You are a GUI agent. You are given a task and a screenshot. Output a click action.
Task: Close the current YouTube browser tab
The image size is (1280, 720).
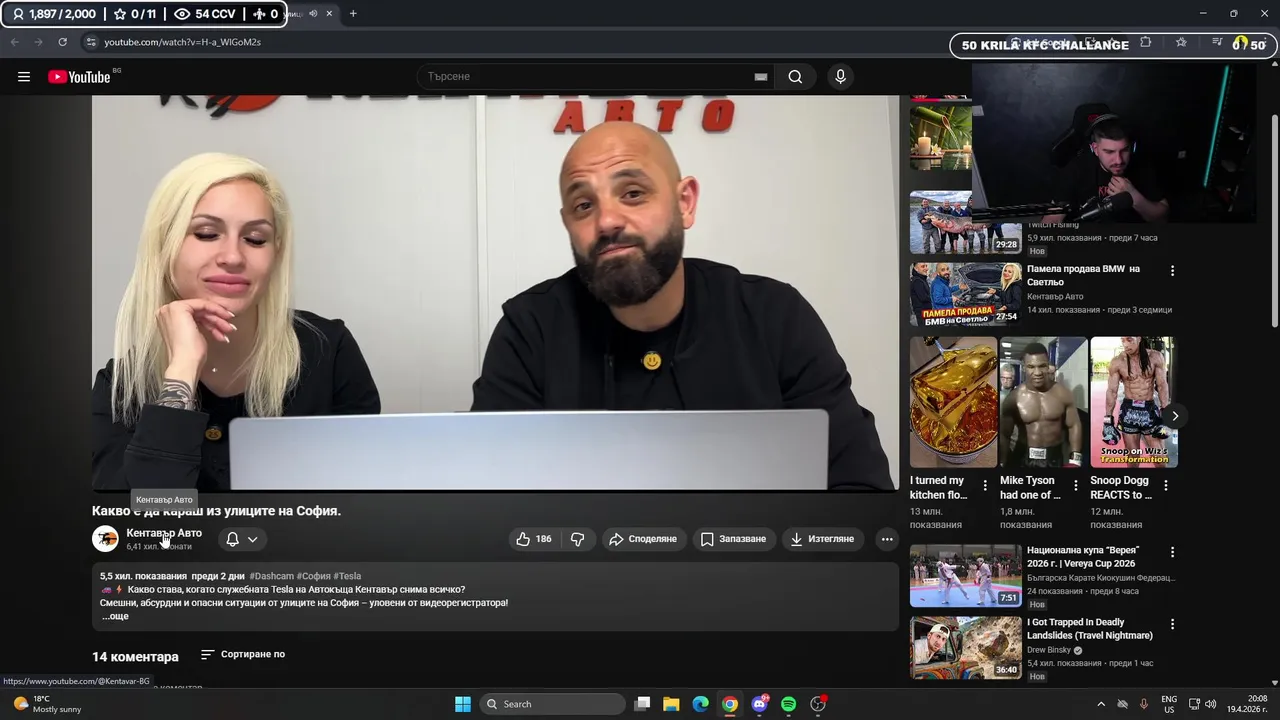(329, 14)
